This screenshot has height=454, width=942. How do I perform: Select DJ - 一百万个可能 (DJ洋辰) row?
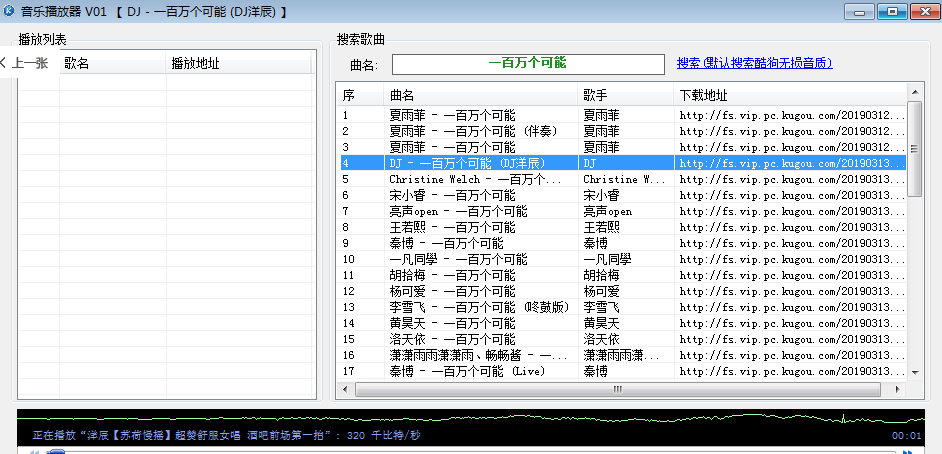622,163
